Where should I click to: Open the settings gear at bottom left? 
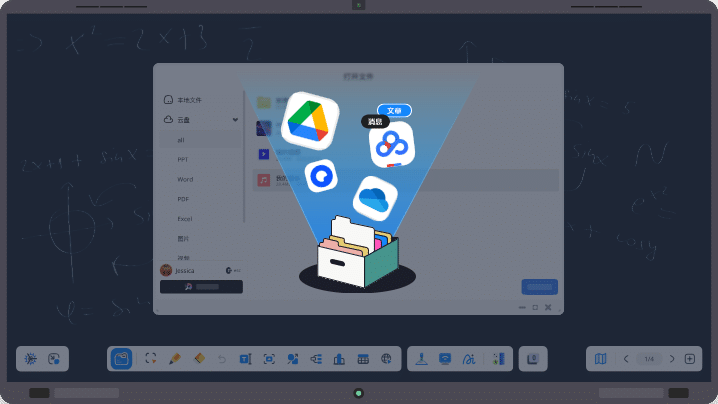pos(31,358)
